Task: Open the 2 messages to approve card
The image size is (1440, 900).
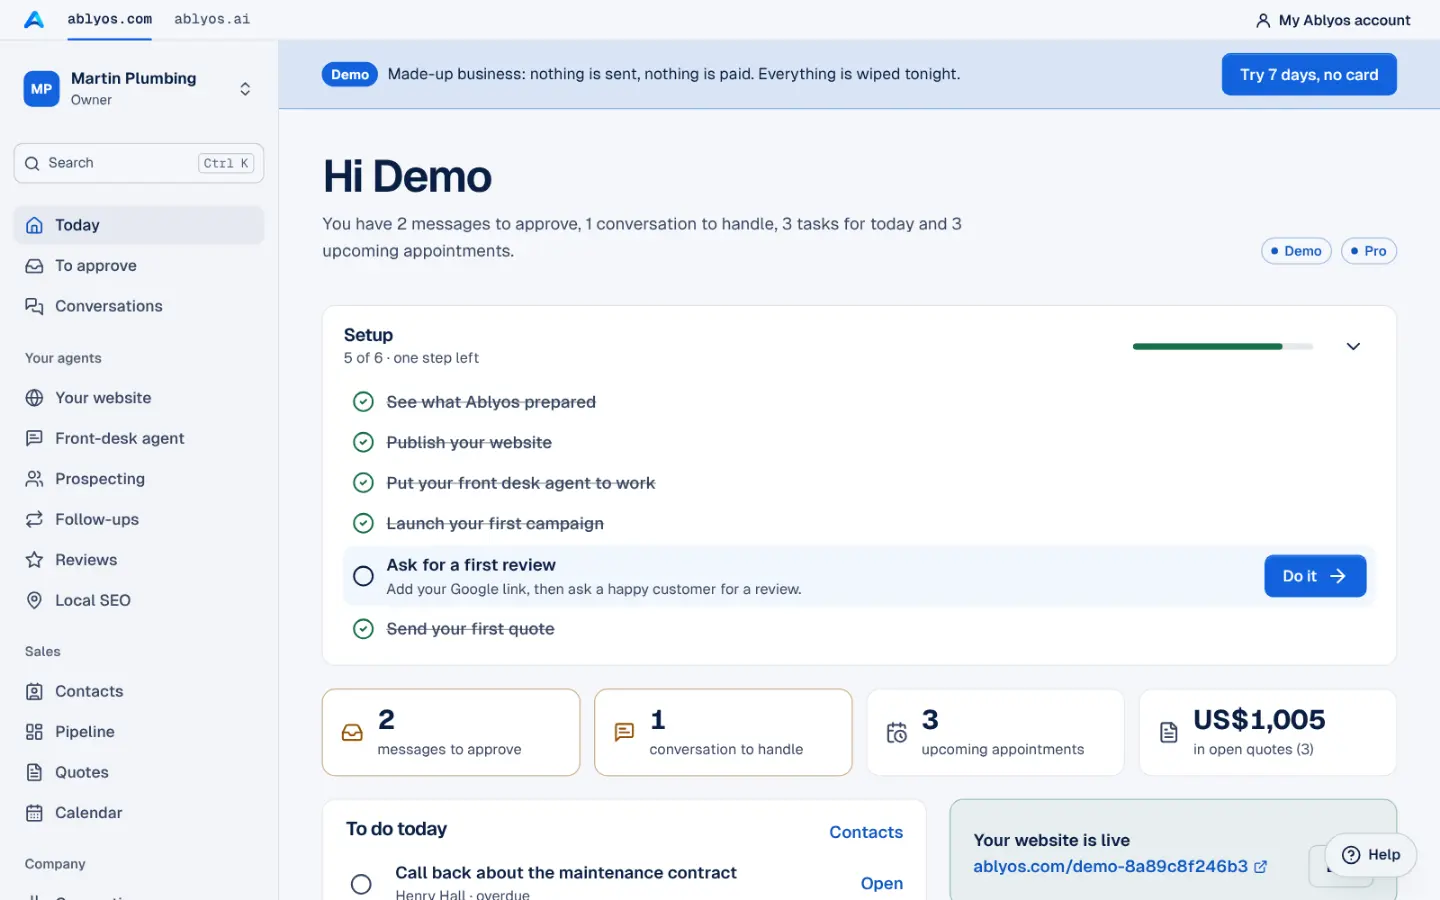Action: point(451,732)
